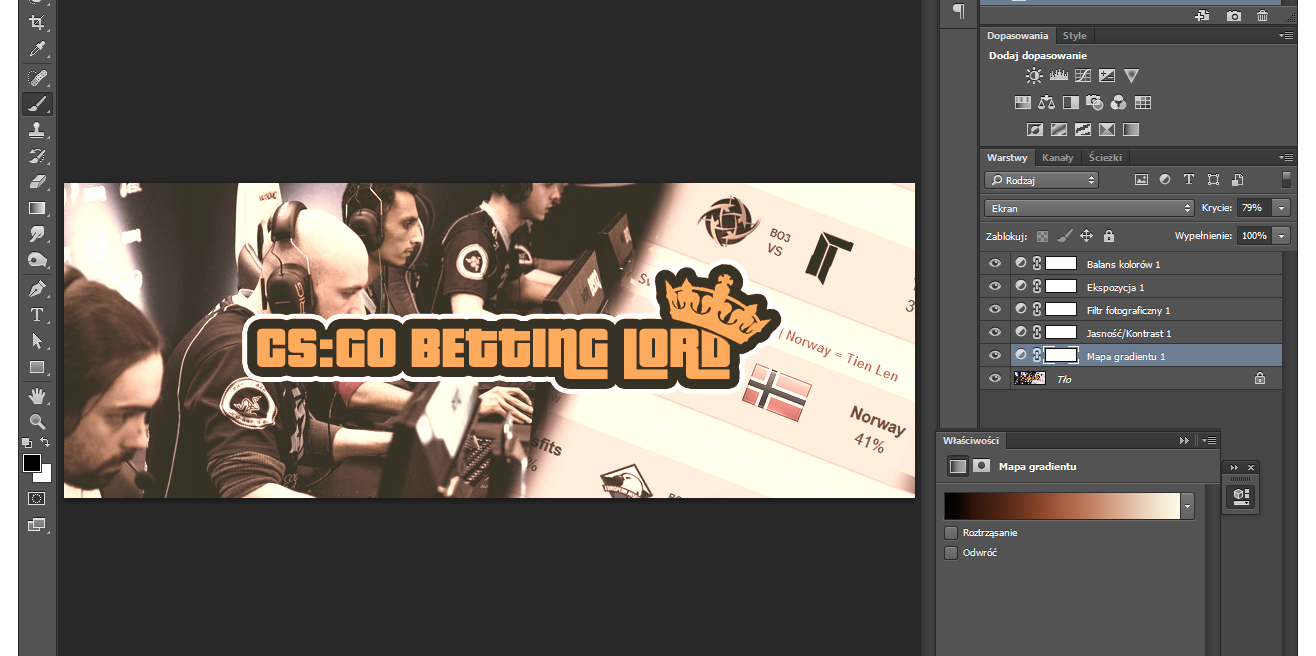Open the Krycie opacity slider arrow
1316x656 pixels.
point(1281,208)
